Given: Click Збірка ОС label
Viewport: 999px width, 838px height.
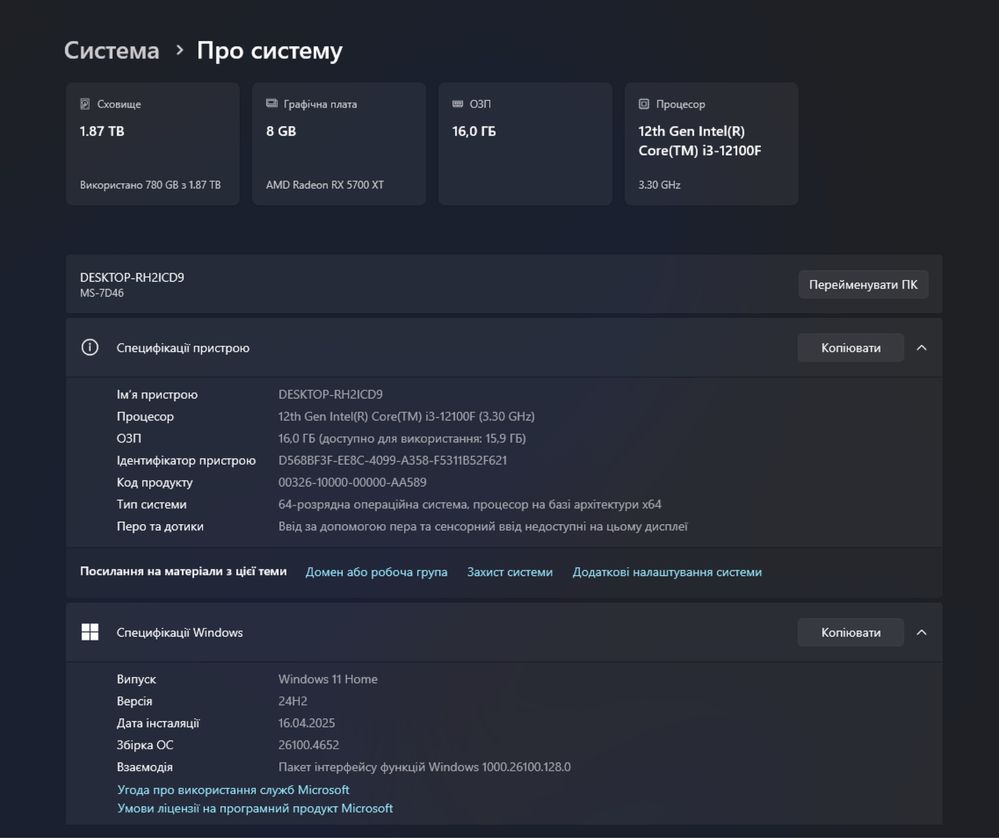Looking at the screenshot, I should pyautogui.click(x=145, y=745).
